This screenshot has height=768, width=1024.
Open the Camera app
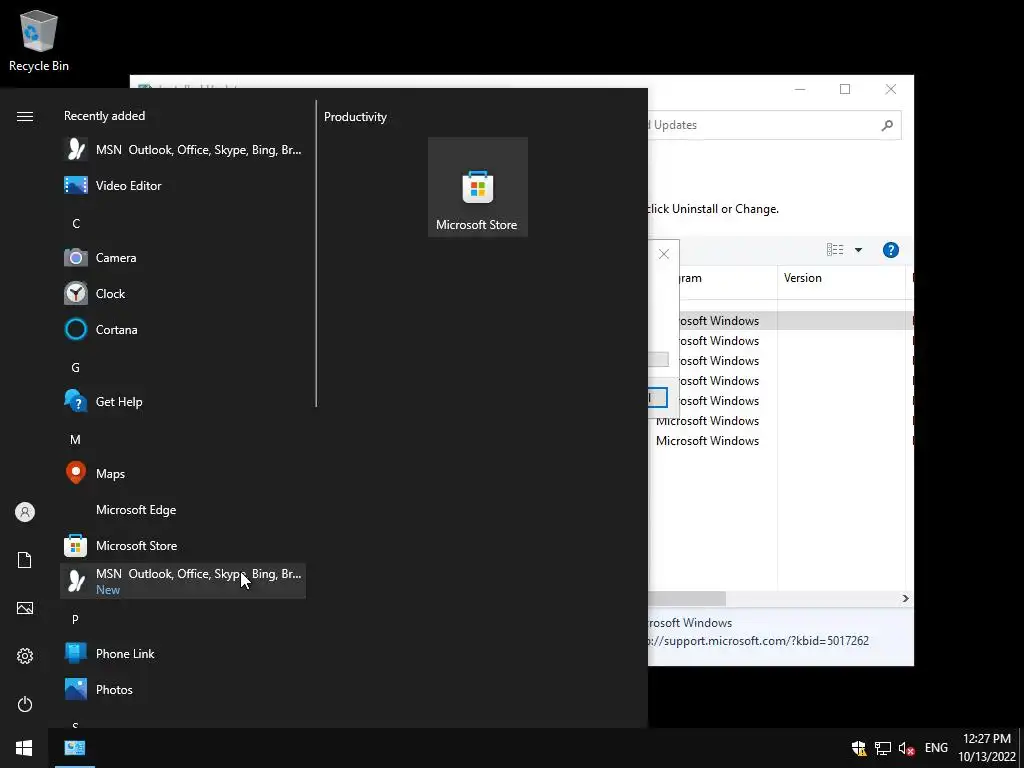183,257
